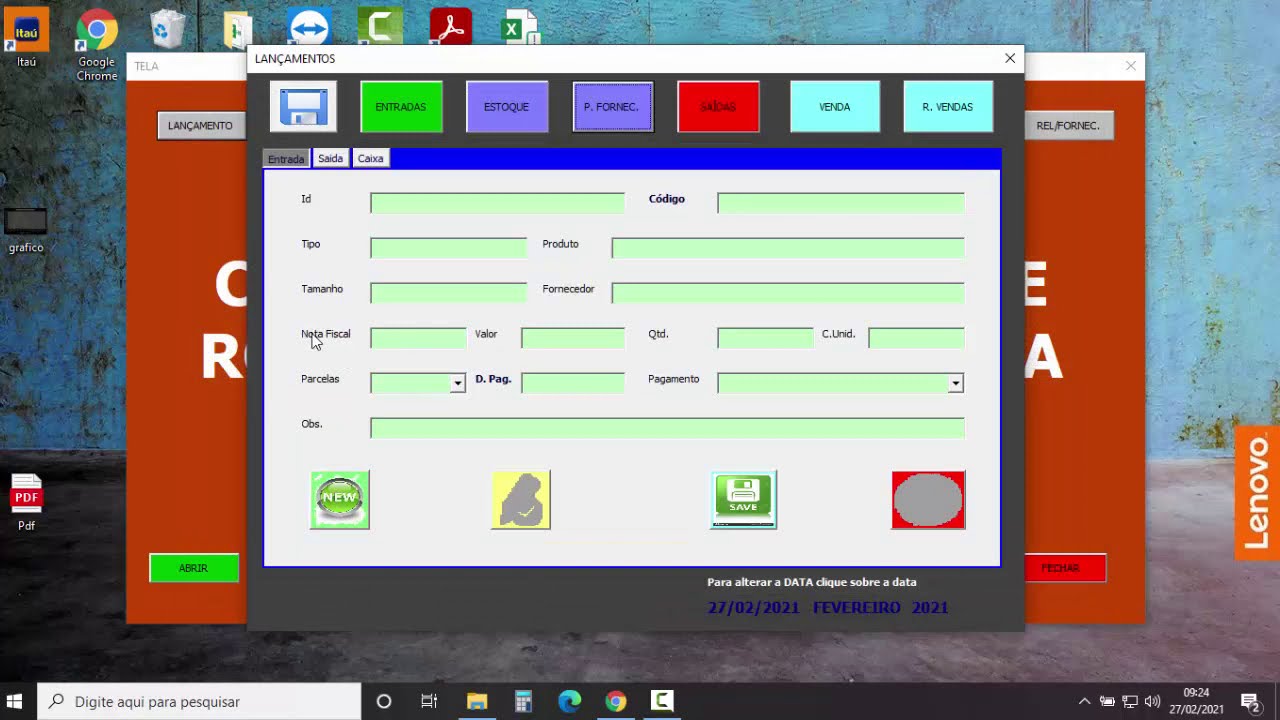Open Itaú desktop shortcut

tap(26, 39)
